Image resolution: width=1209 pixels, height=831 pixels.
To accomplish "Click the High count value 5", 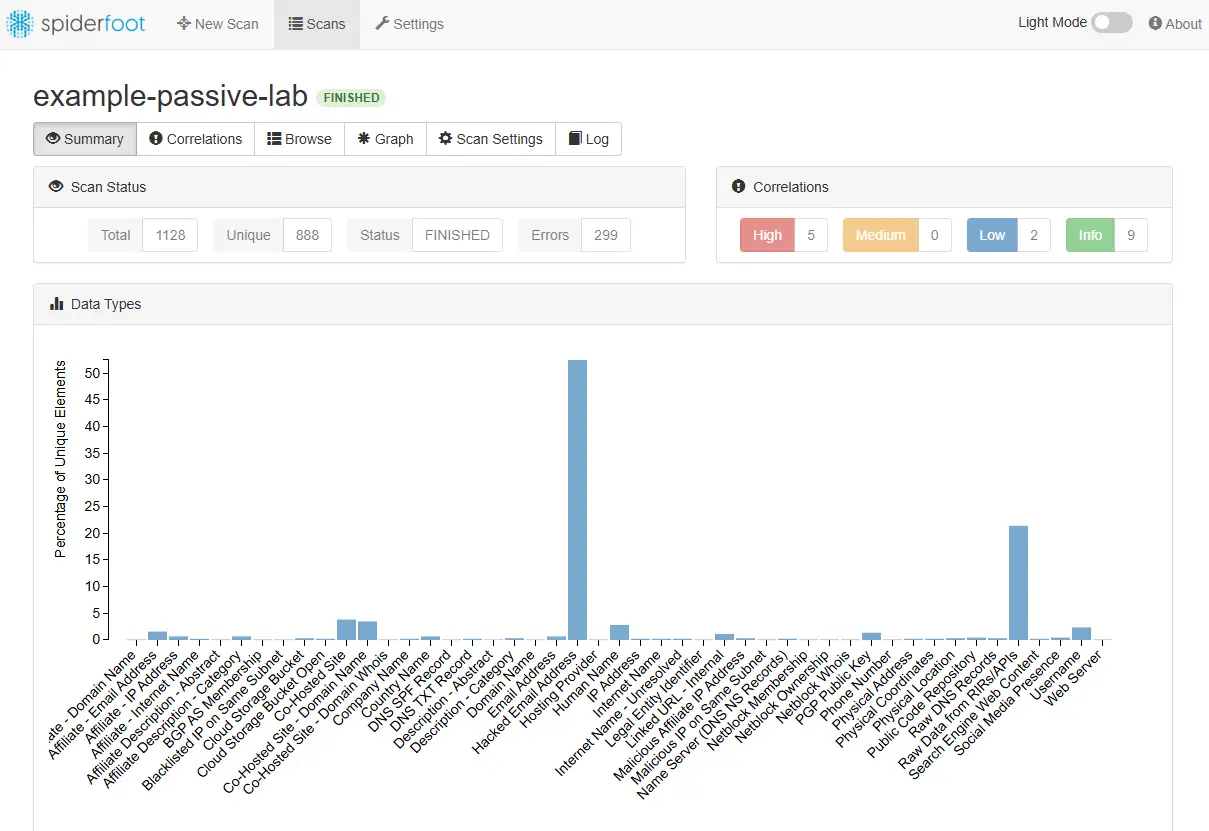I will click(x=811, y=235).
